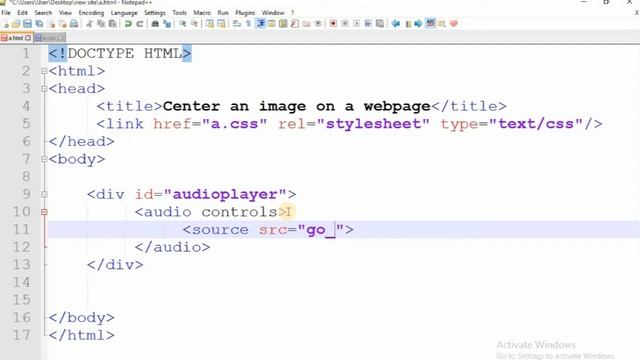Click line number 14 in the margin
Image resolution: width=640 pixels, height=360 pixels.
coord(21,282)
